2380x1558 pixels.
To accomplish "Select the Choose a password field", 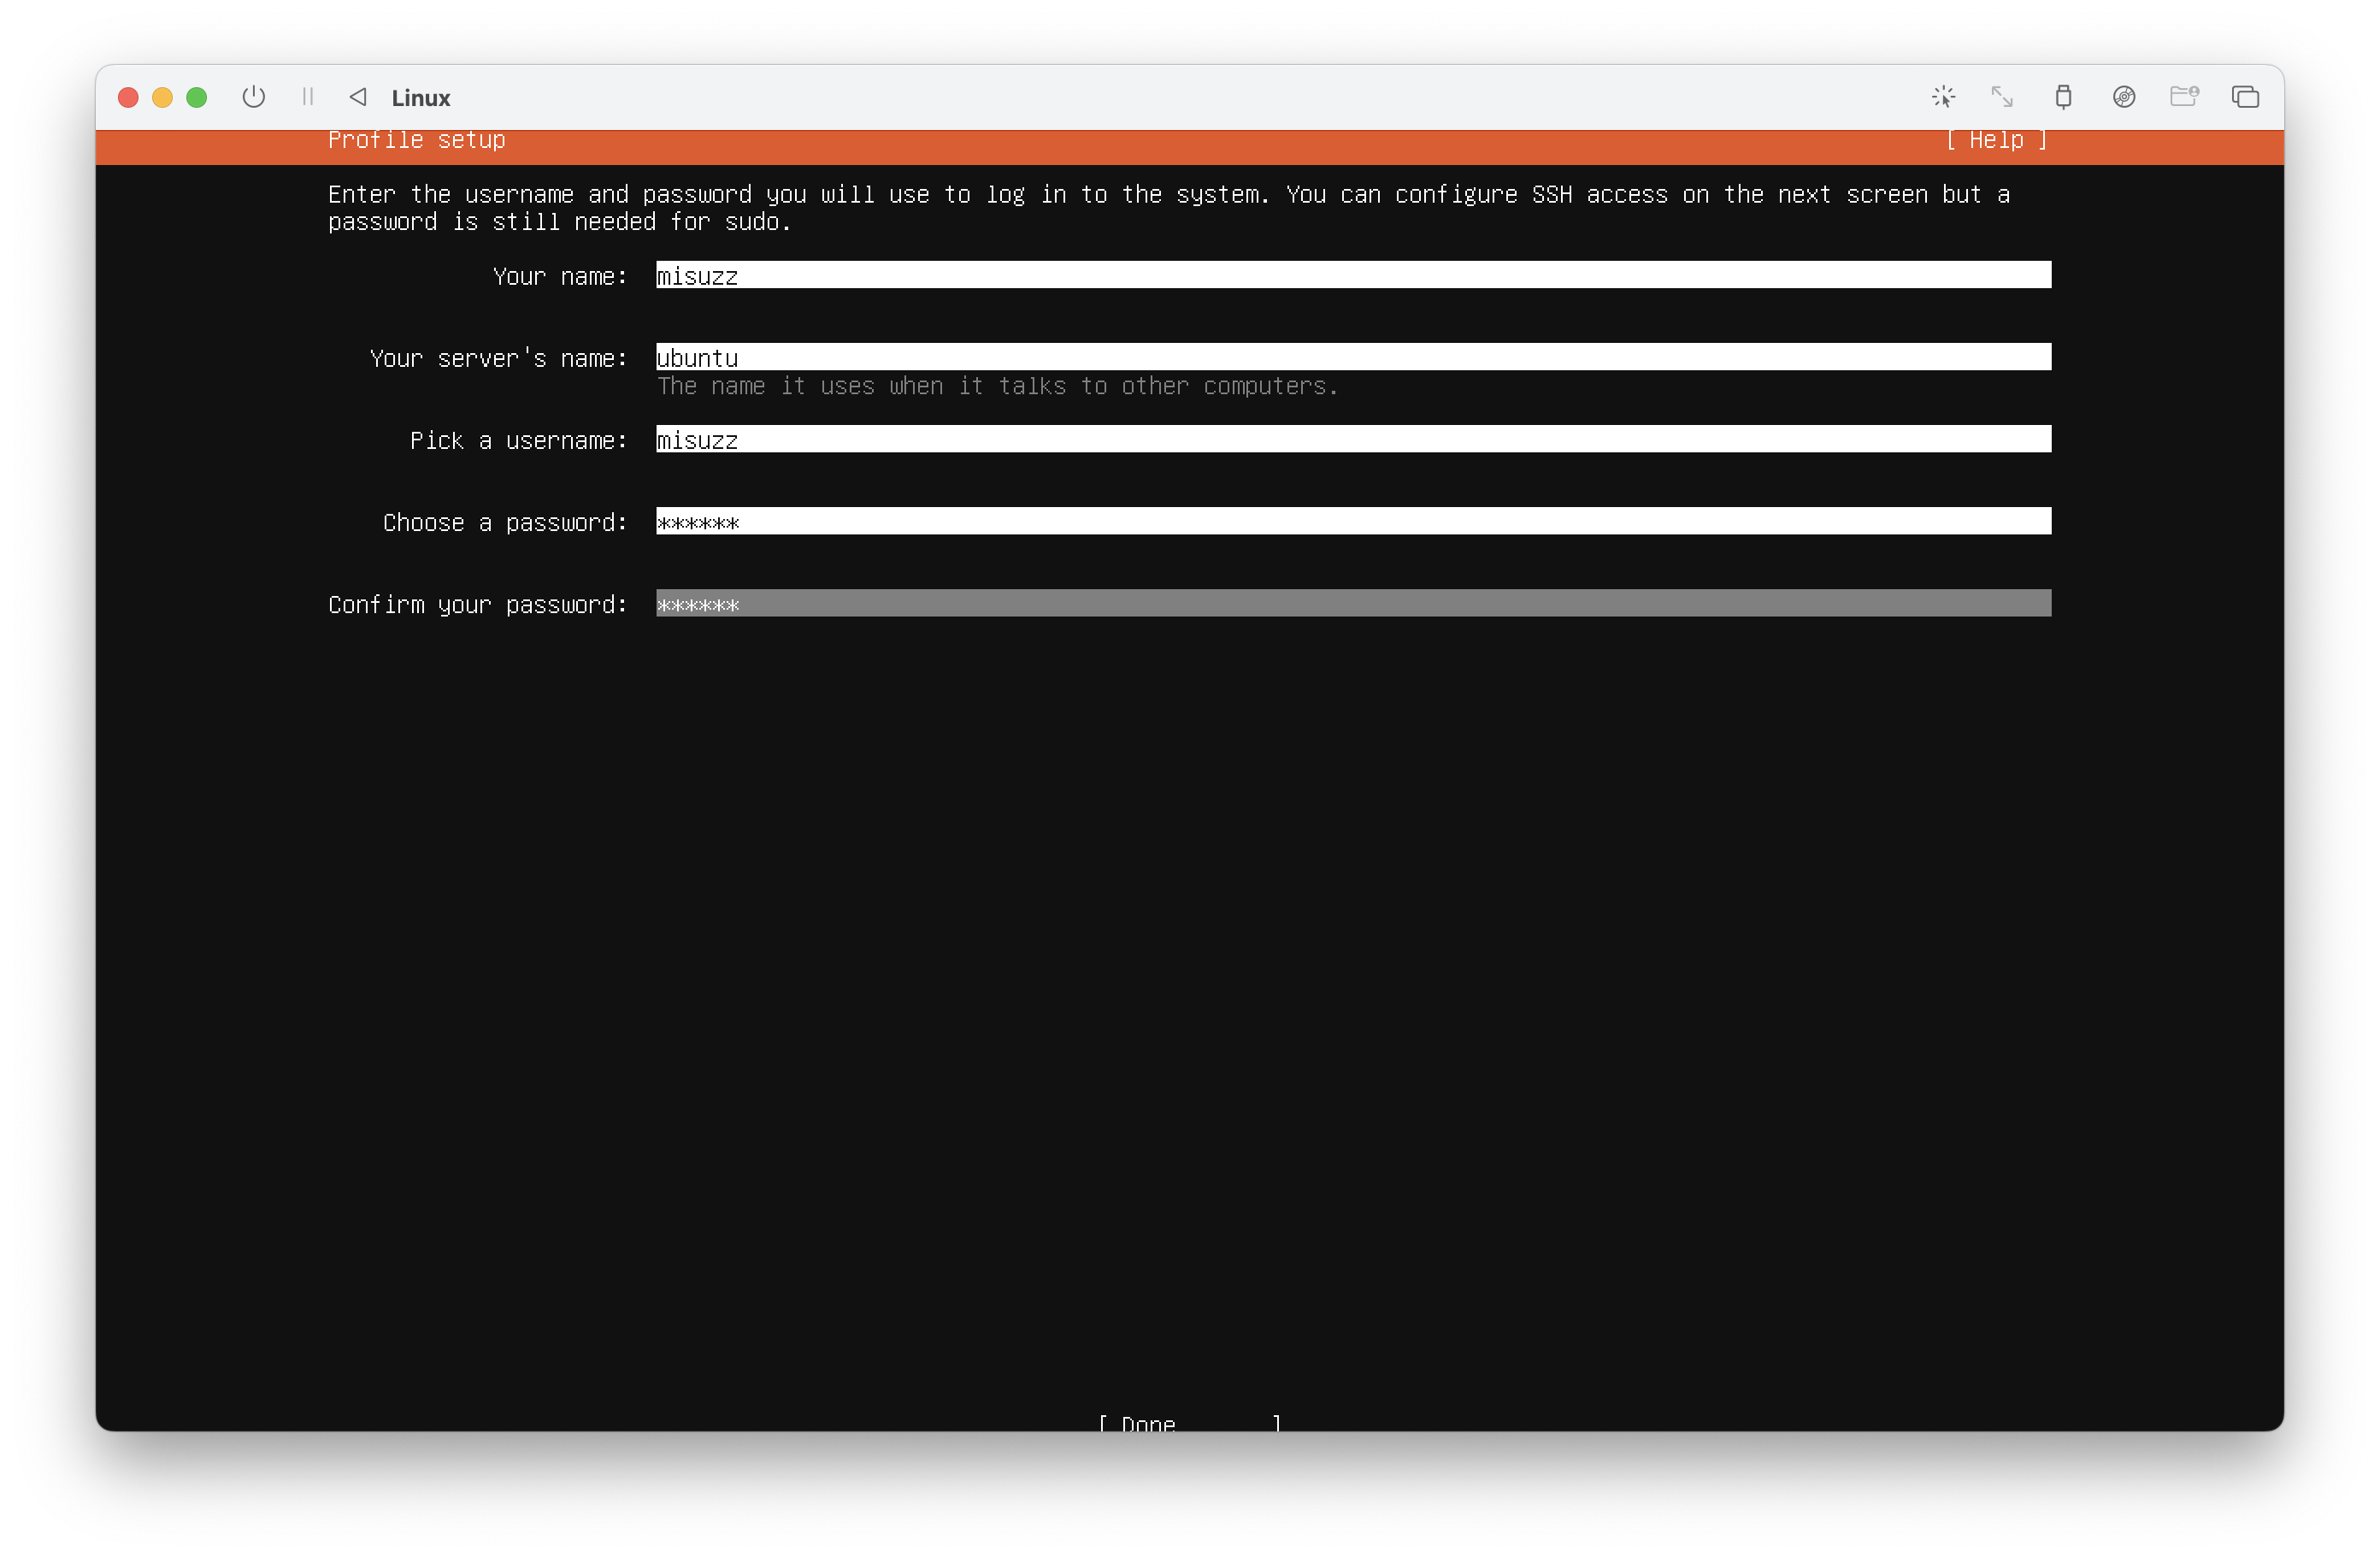I will click(x=1352, y=521).
